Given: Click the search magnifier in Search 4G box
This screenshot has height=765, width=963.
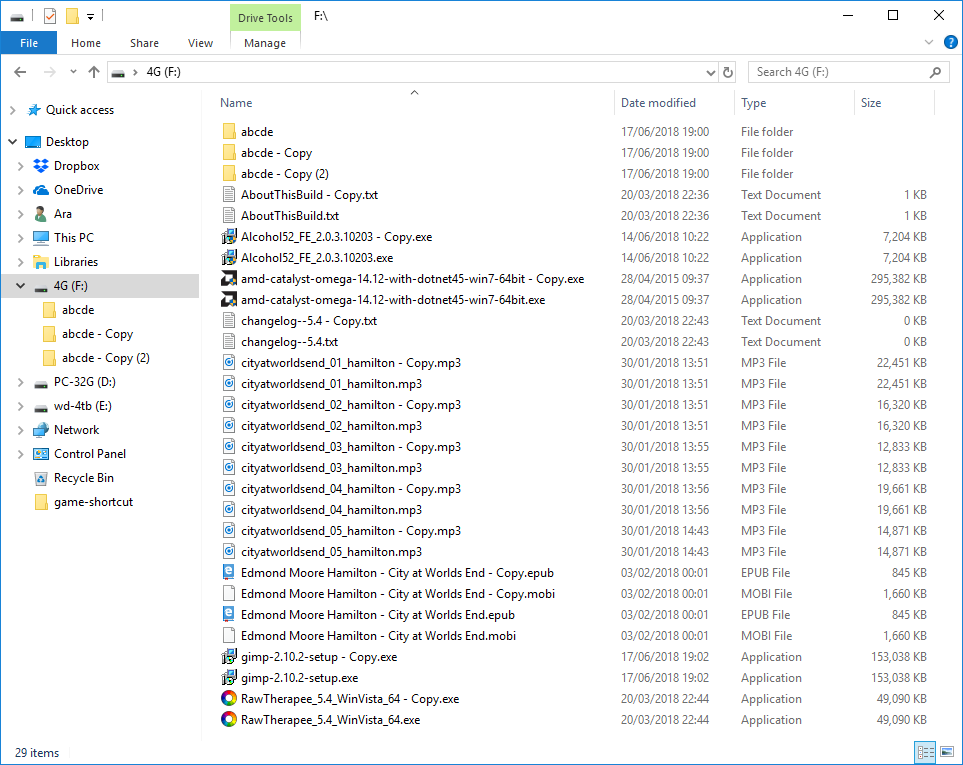Looking at the screenshot, I should point(934,71).
